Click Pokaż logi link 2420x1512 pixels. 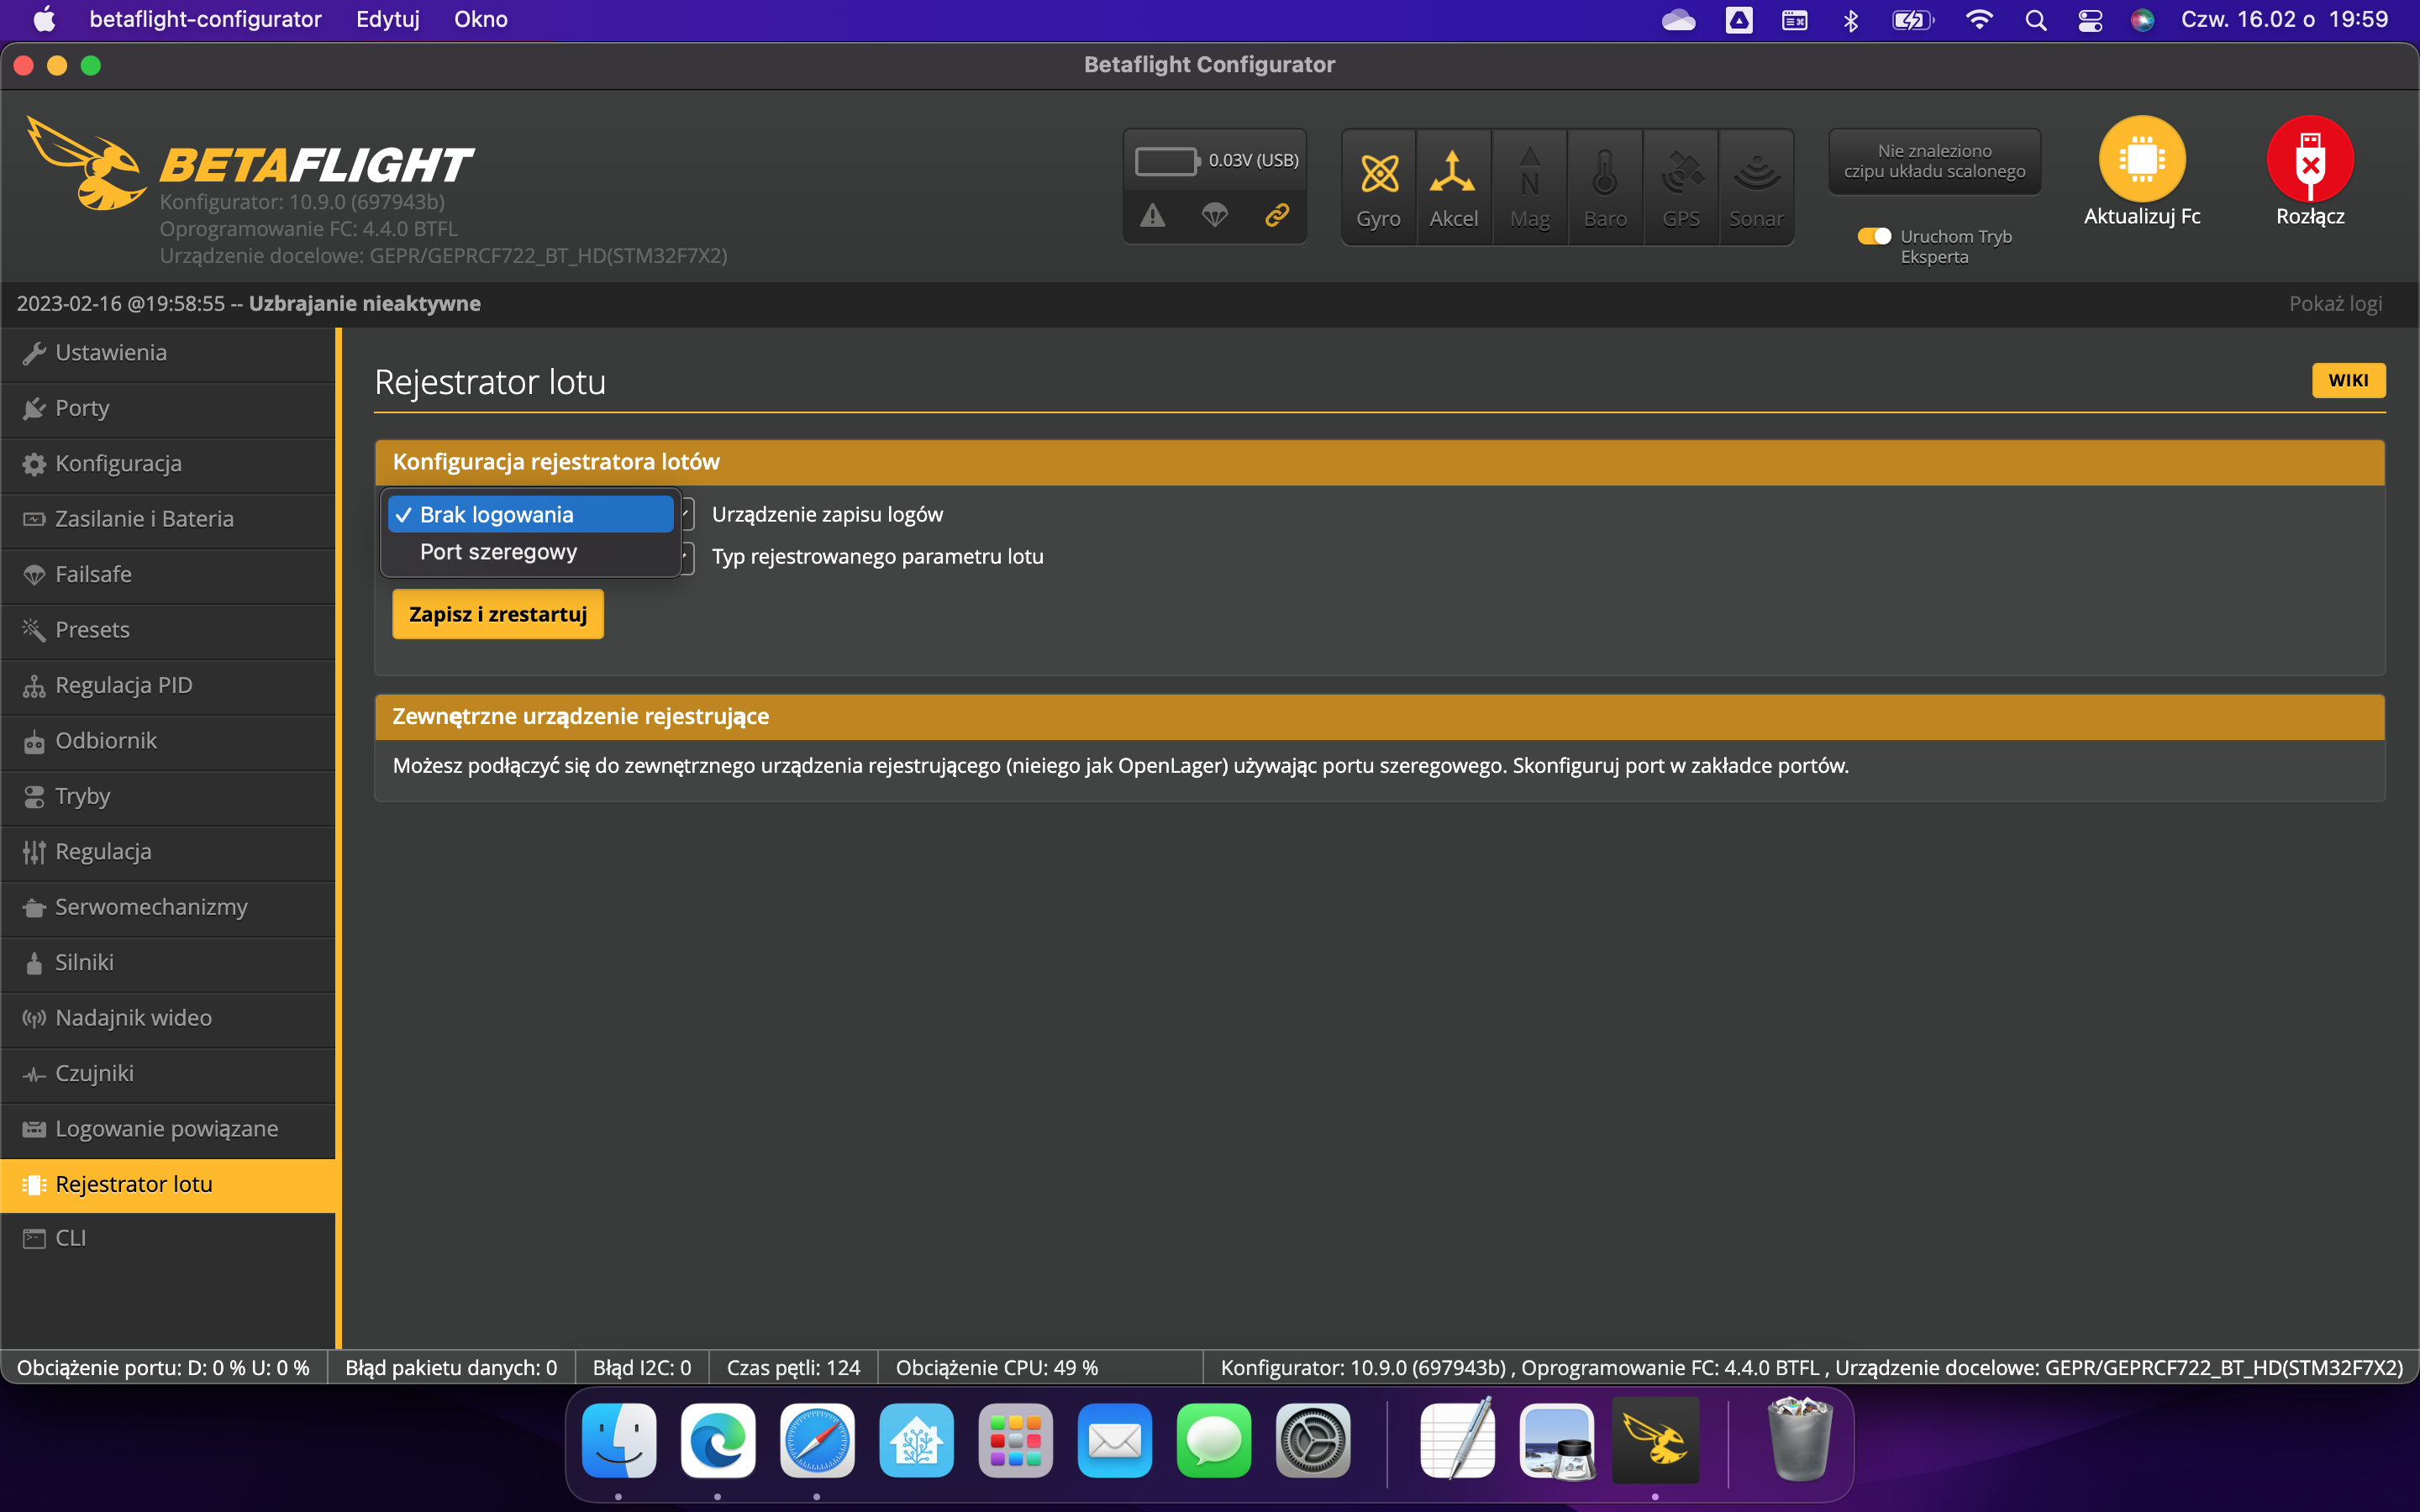(x=2335, y=303)
